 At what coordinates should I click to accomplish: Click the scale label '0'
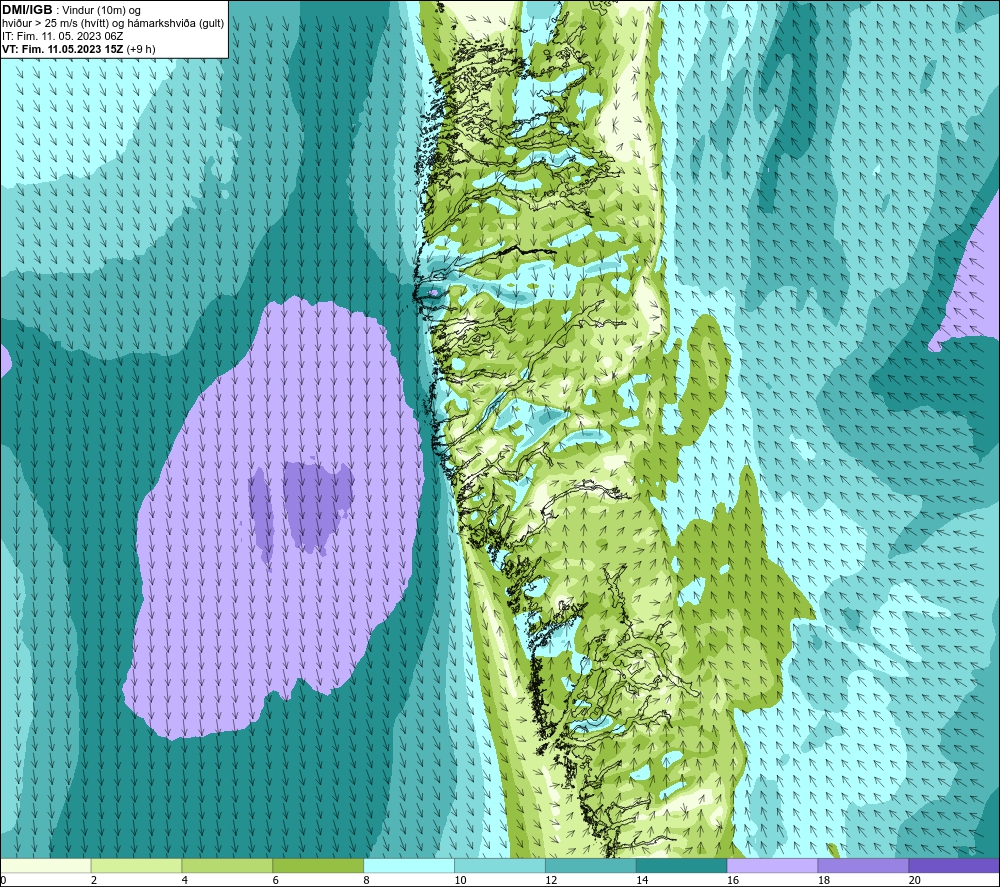point(4,880)
